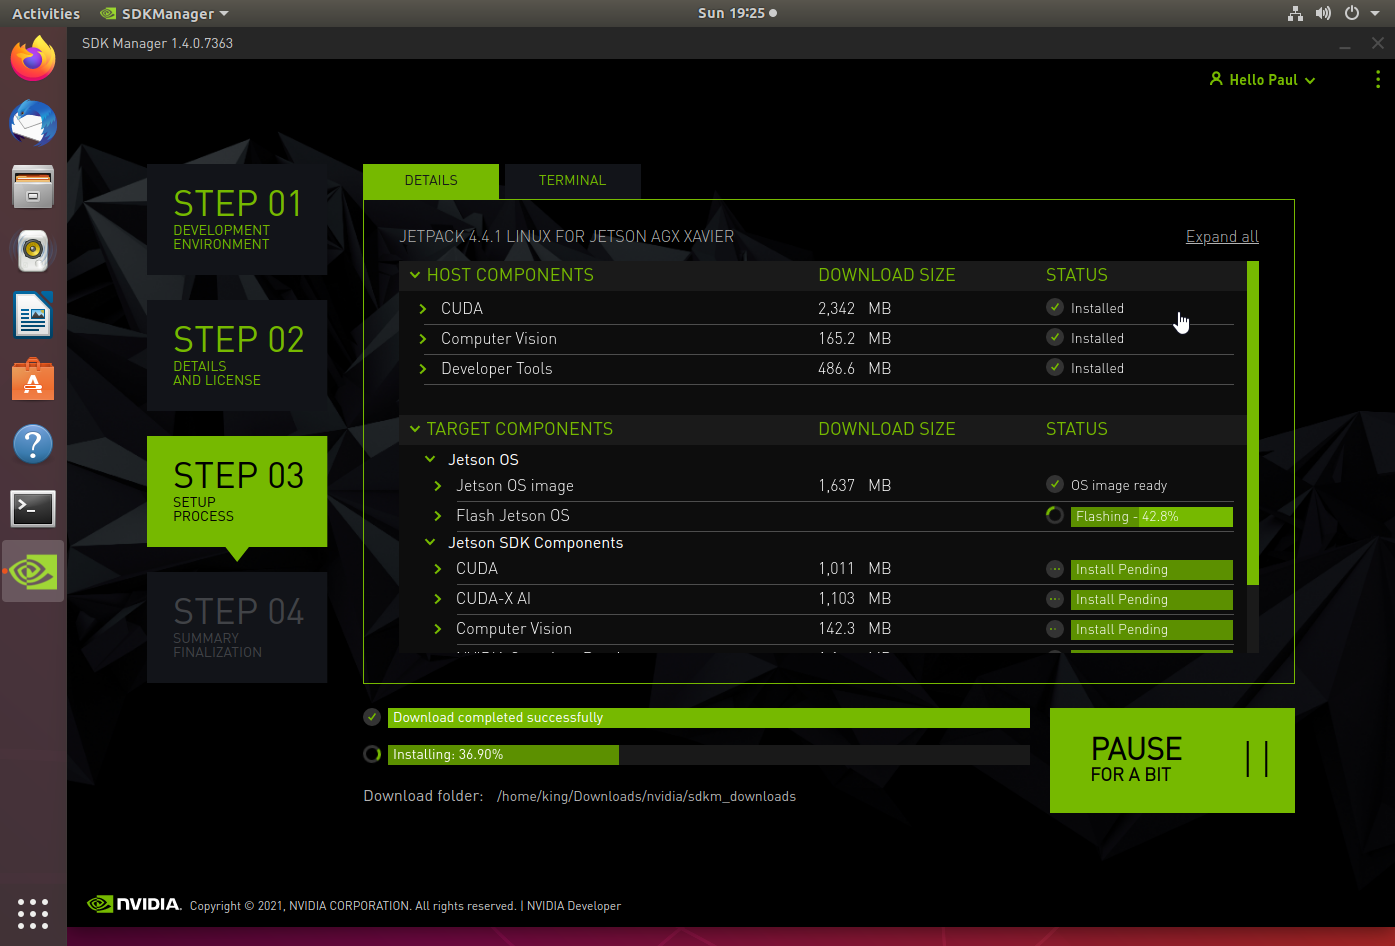
Task: Click host Computer Vision Installed checkmark
Action: (1055, 338)
